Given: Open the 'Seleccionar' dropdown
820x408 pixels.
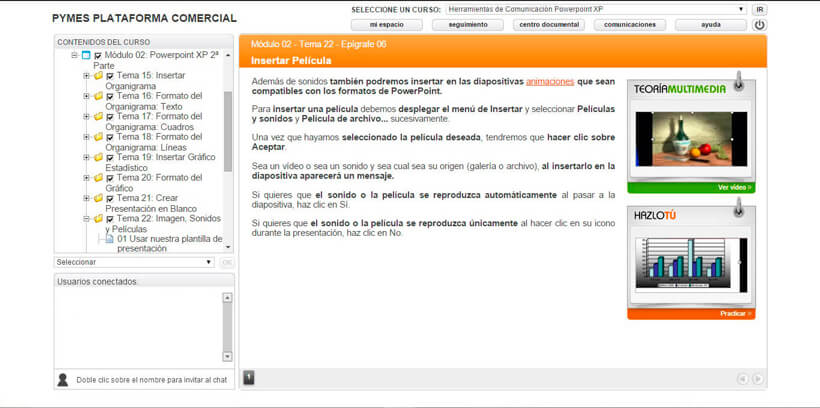Looking at the screenshot, I should (134, 262).
